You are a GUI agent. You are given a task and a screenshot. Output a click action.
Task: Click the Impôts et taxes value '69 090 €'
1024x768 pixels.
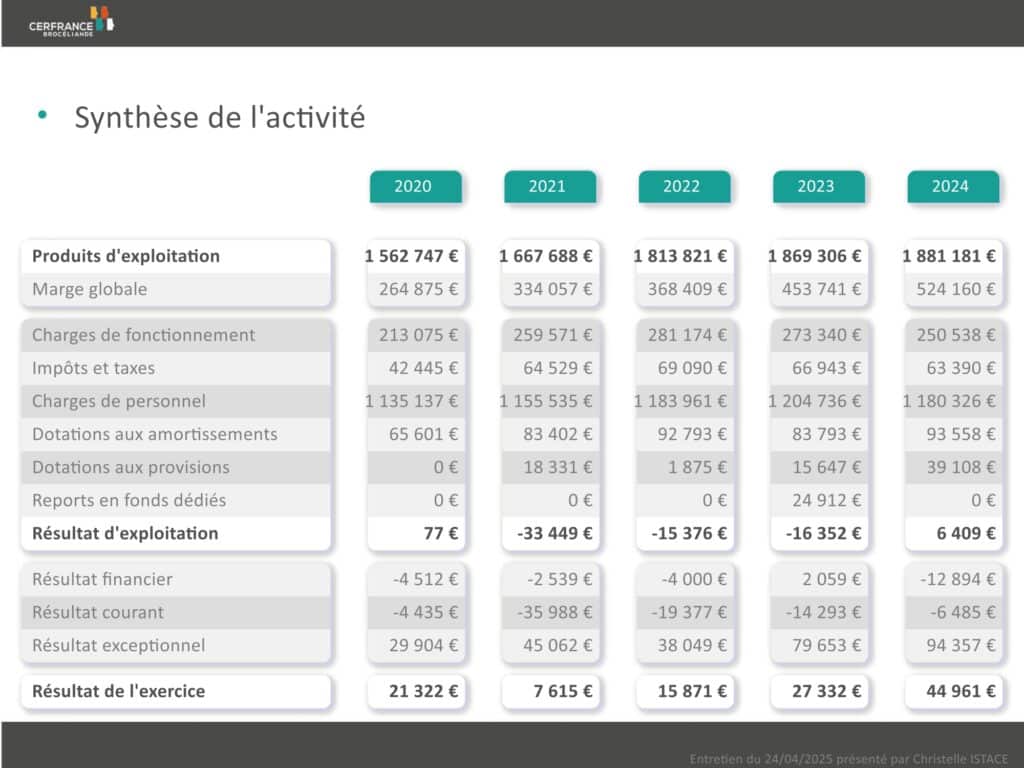[x=693, y=368]
